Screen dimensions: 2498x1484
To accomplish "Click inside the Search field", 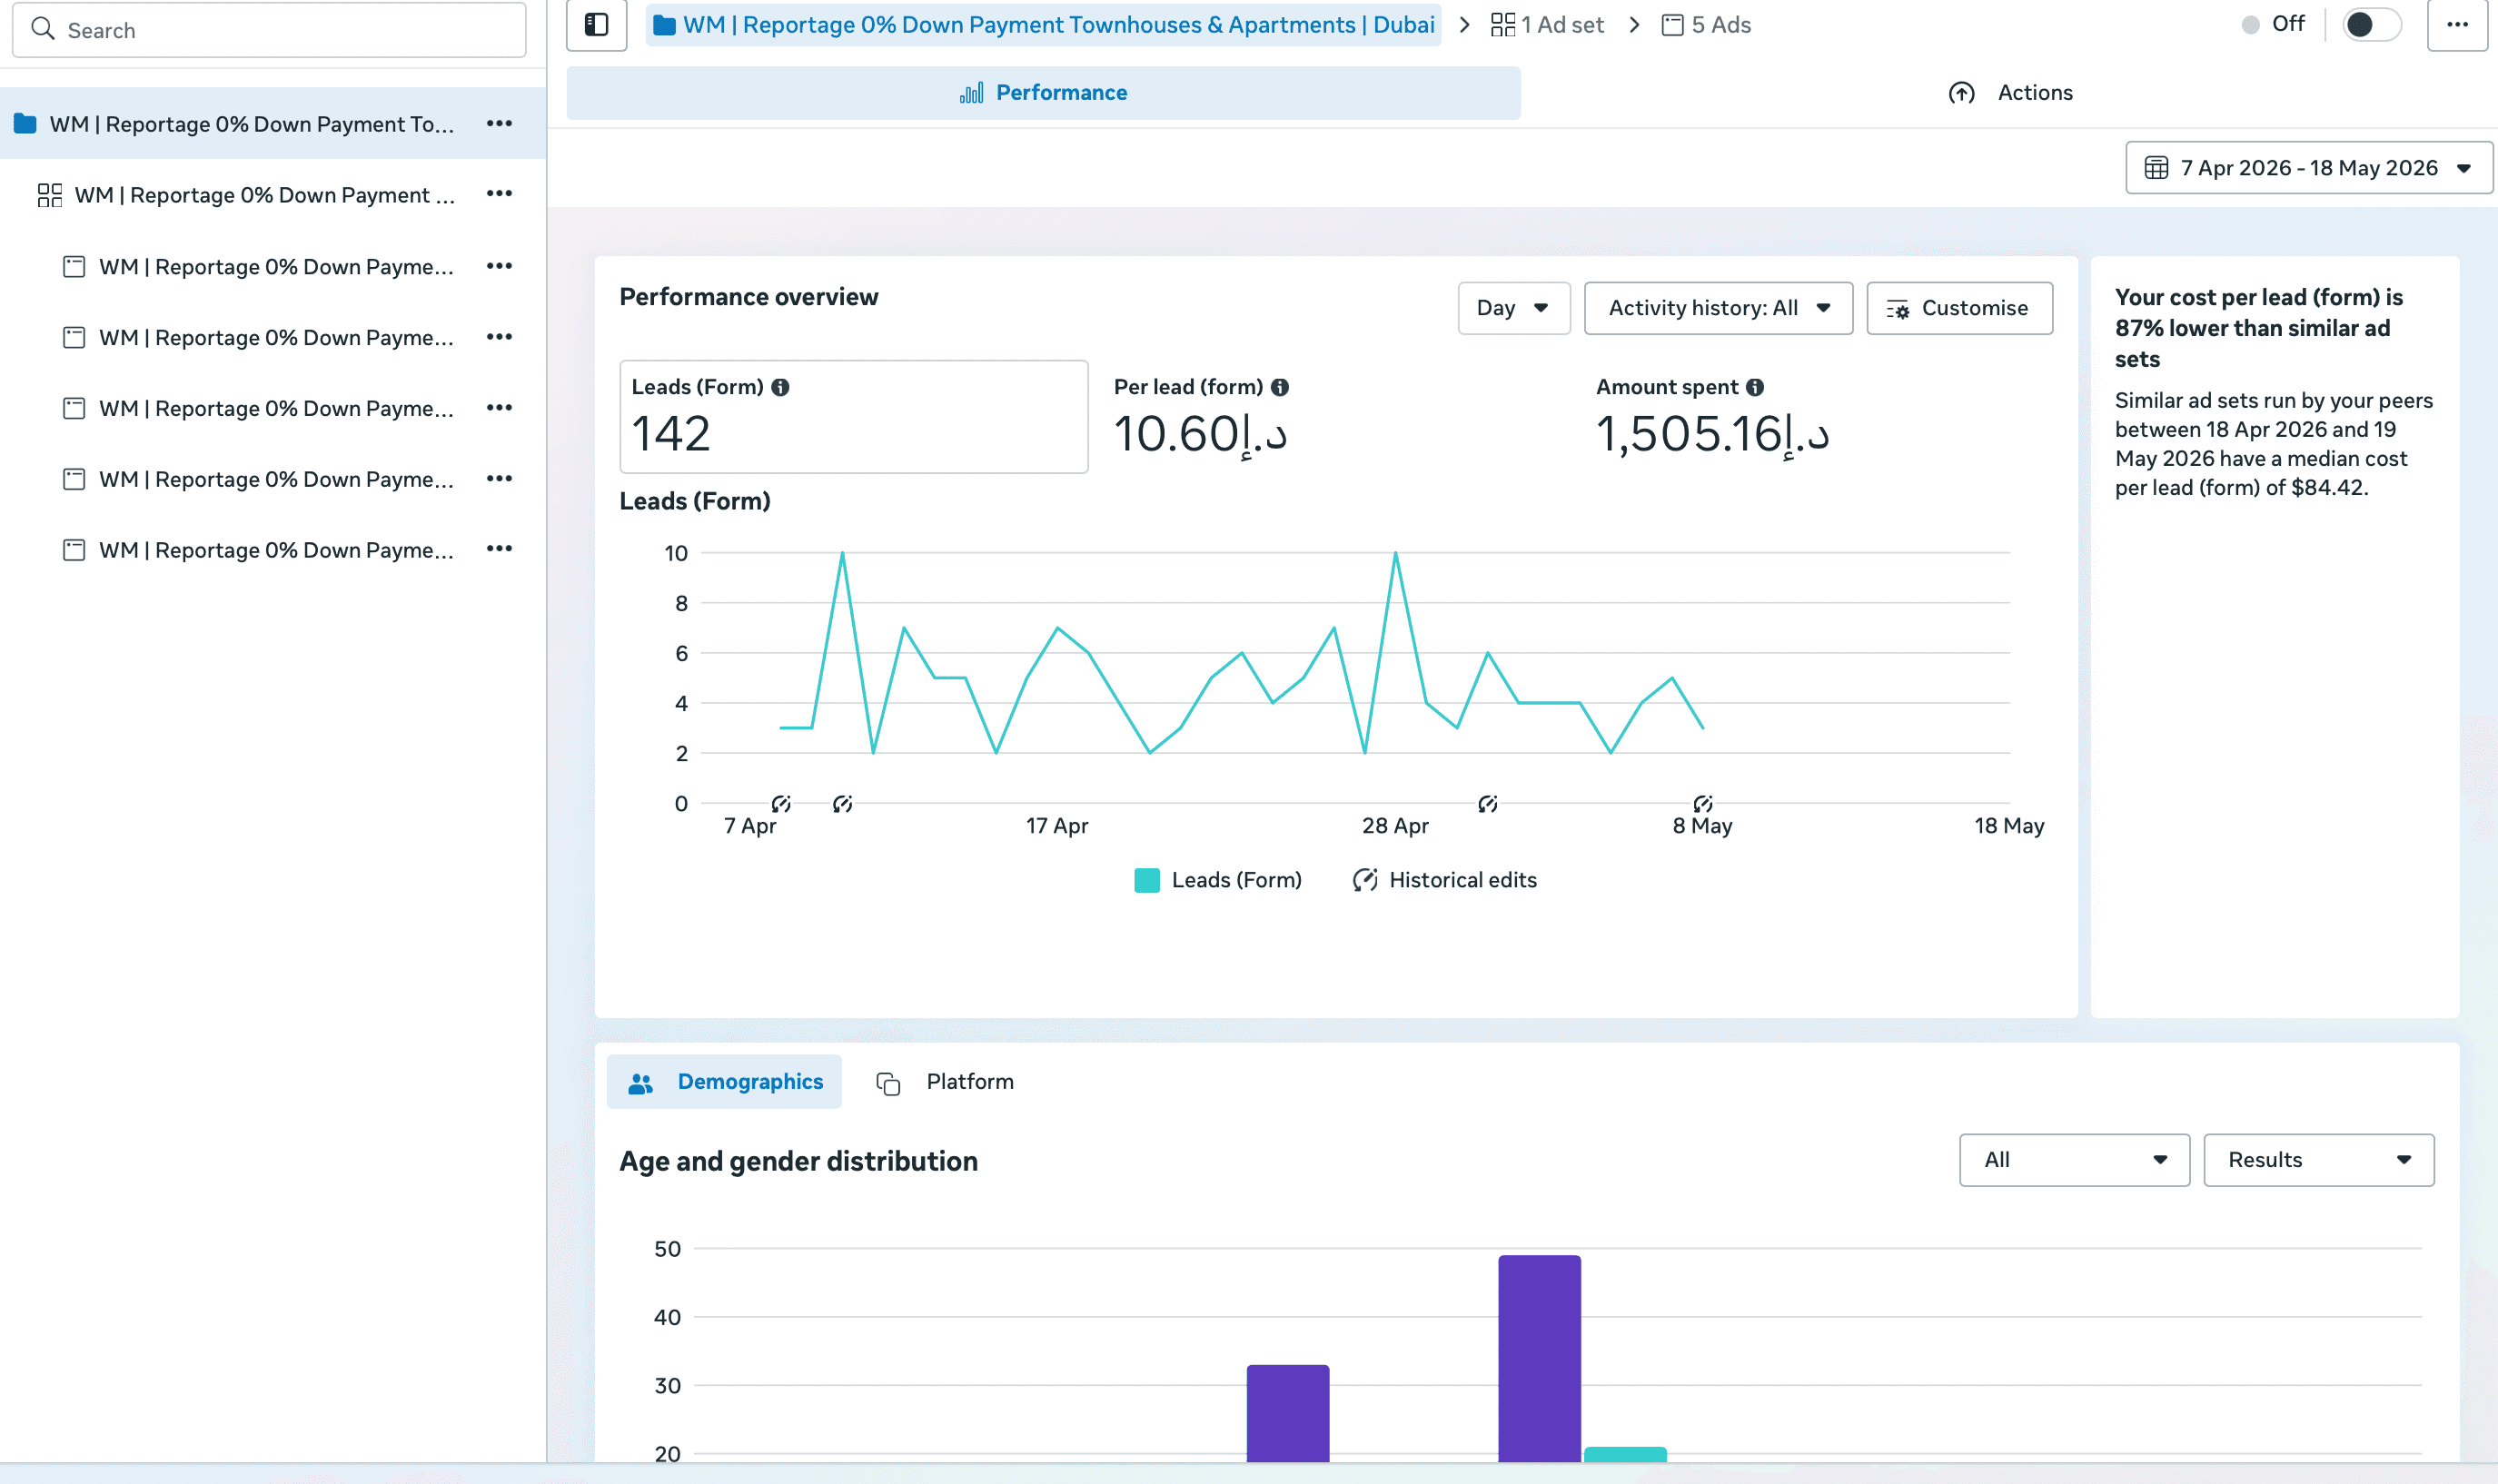I will [269, 29].
